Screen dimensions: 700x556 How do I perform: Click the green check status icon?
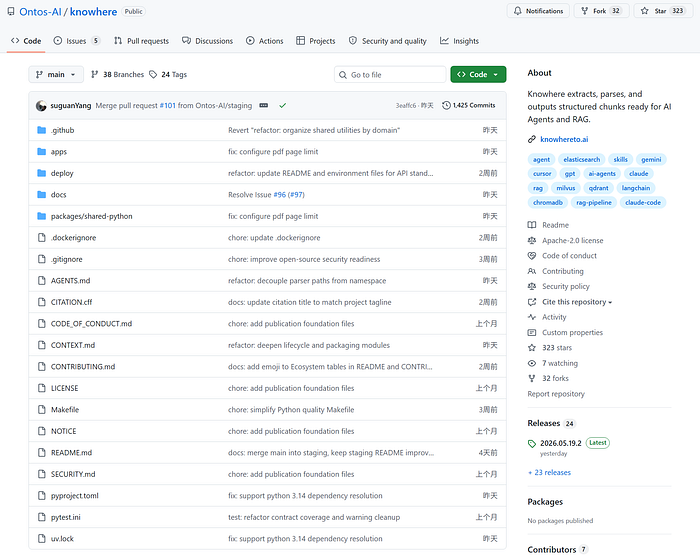point(283,105)
